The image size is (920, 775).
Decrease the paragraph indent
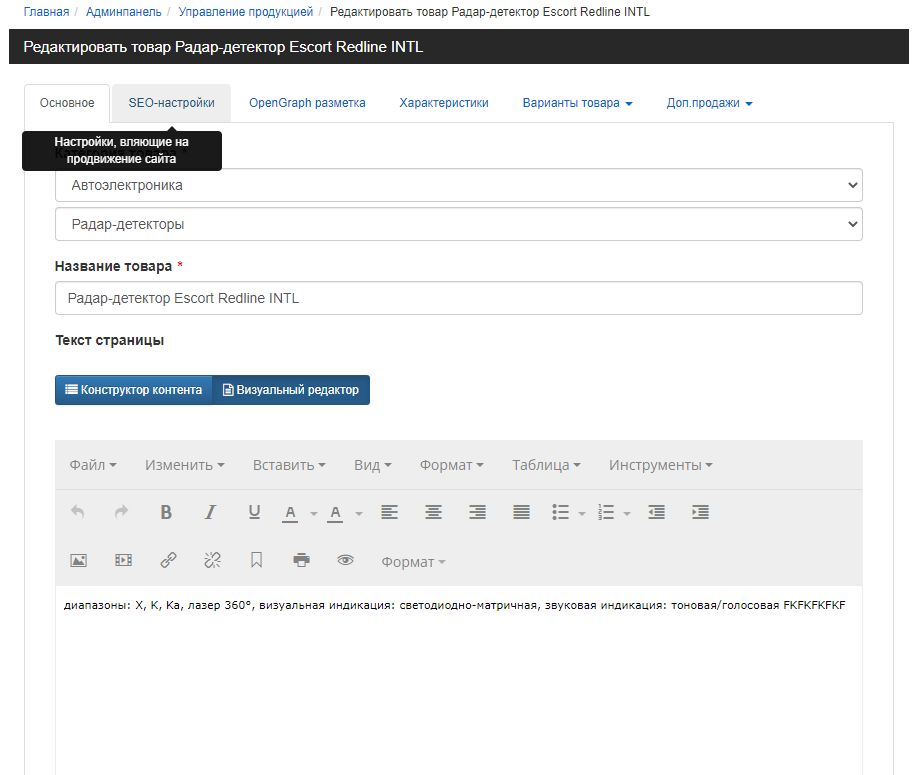(657, 512)
